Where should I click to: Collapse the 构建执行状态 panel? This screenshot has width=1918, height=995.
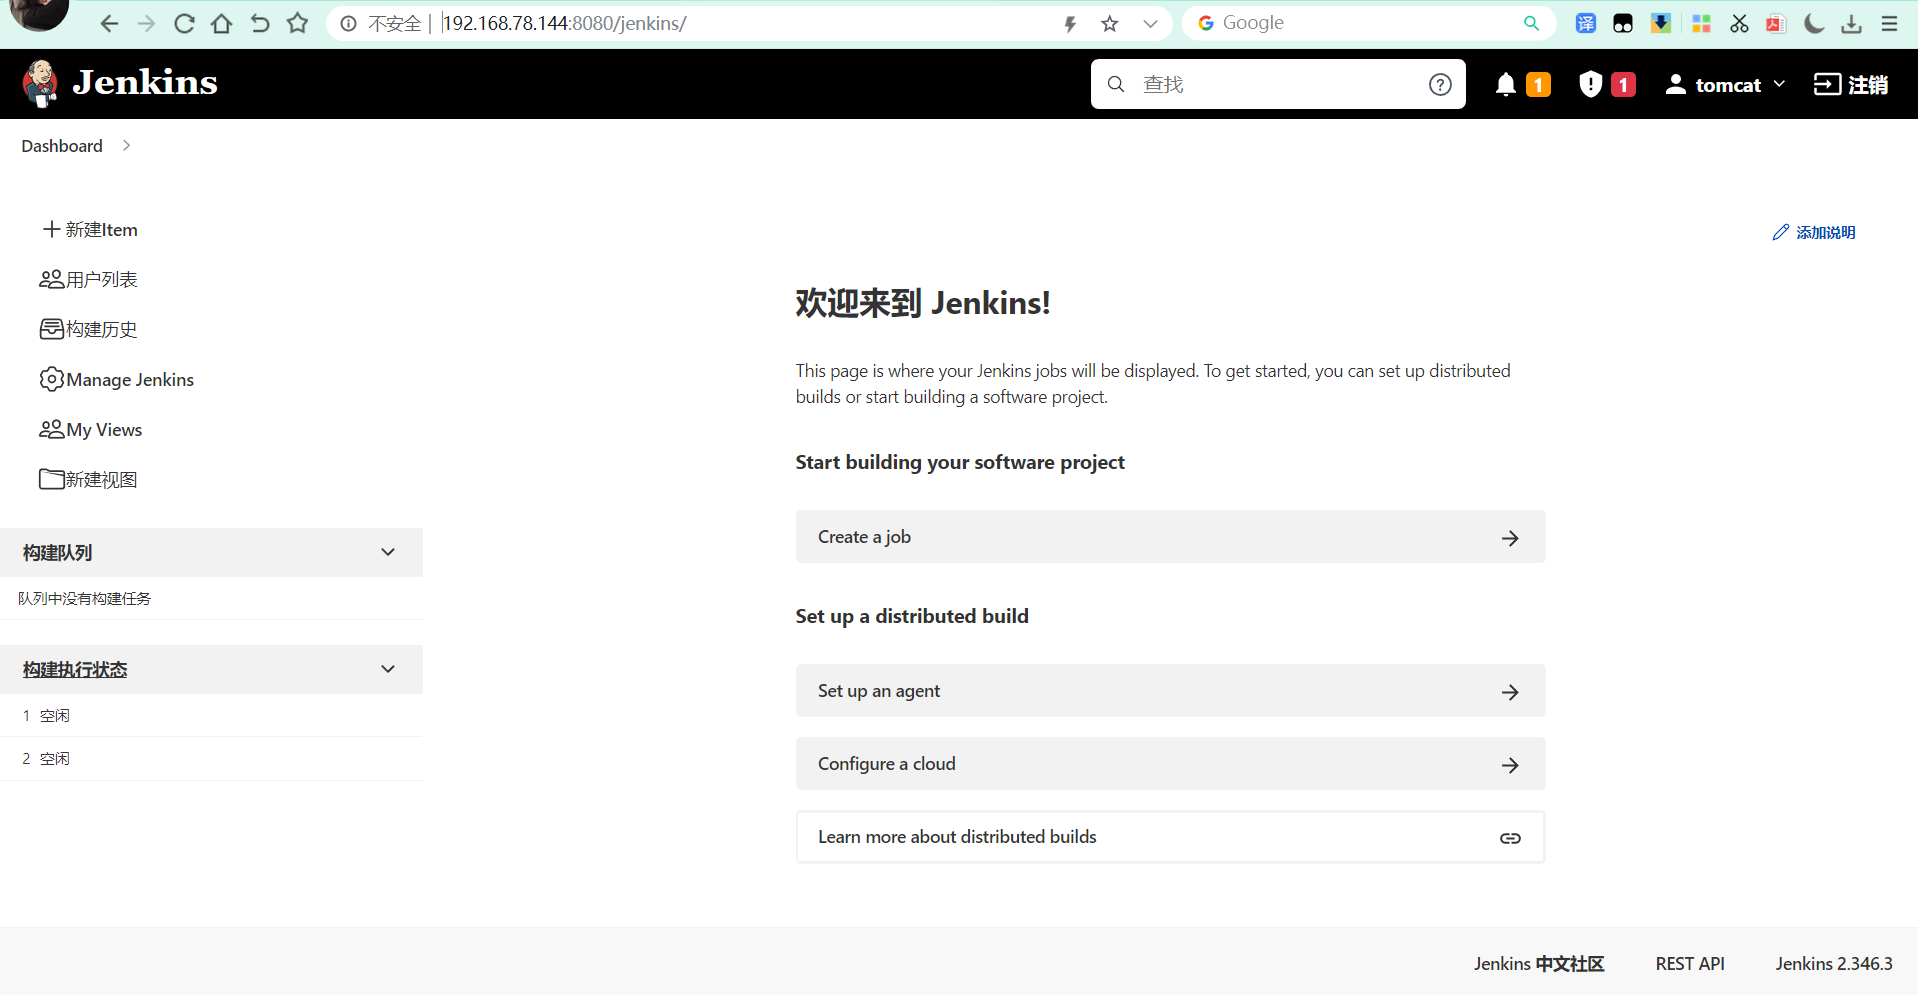(x=388, y=669)
